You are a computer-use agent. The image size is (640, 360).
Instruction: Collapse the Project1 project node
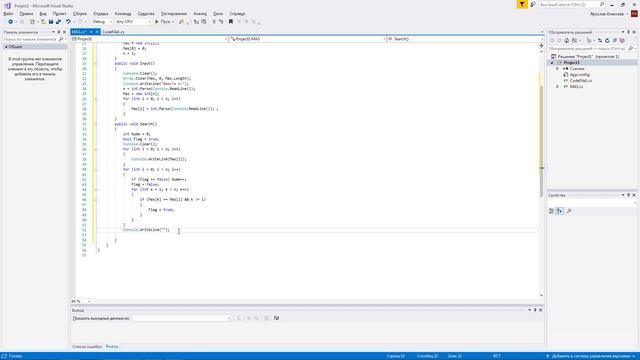(x=552, y=62)
